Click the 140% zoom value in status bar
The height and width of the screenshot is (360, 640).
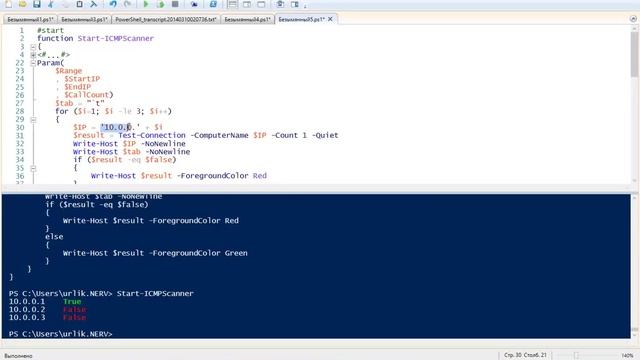click(x=627, y=356)
